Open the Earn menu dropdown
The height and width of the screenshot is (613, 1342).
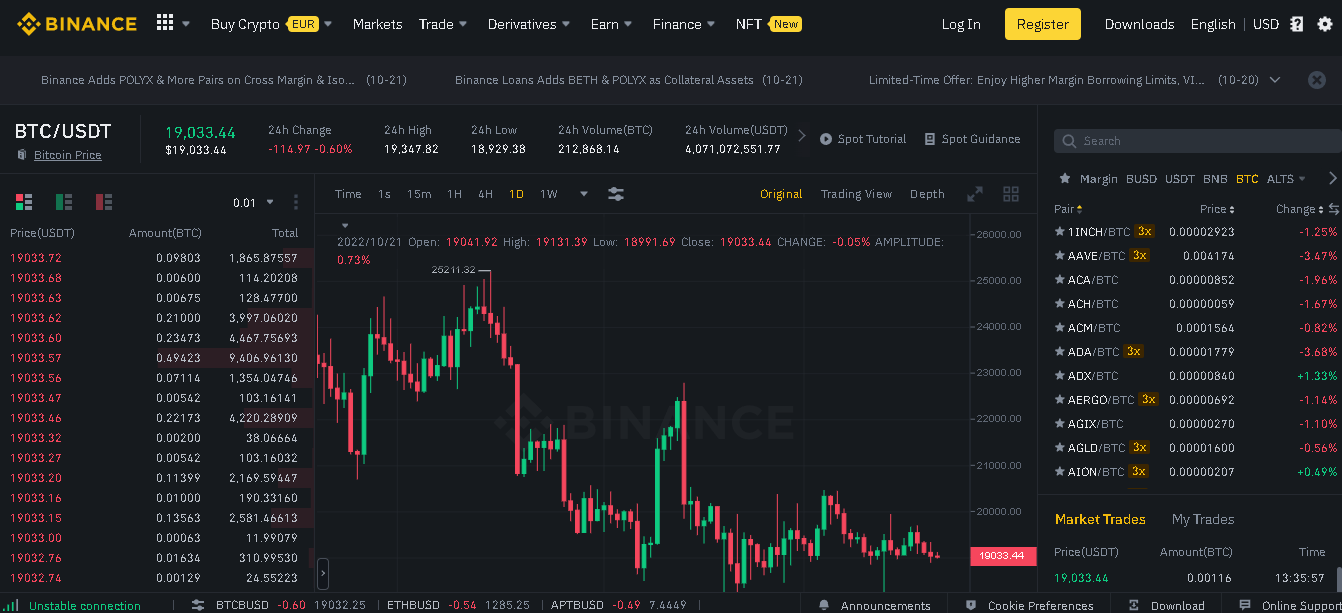pos(611,24)
